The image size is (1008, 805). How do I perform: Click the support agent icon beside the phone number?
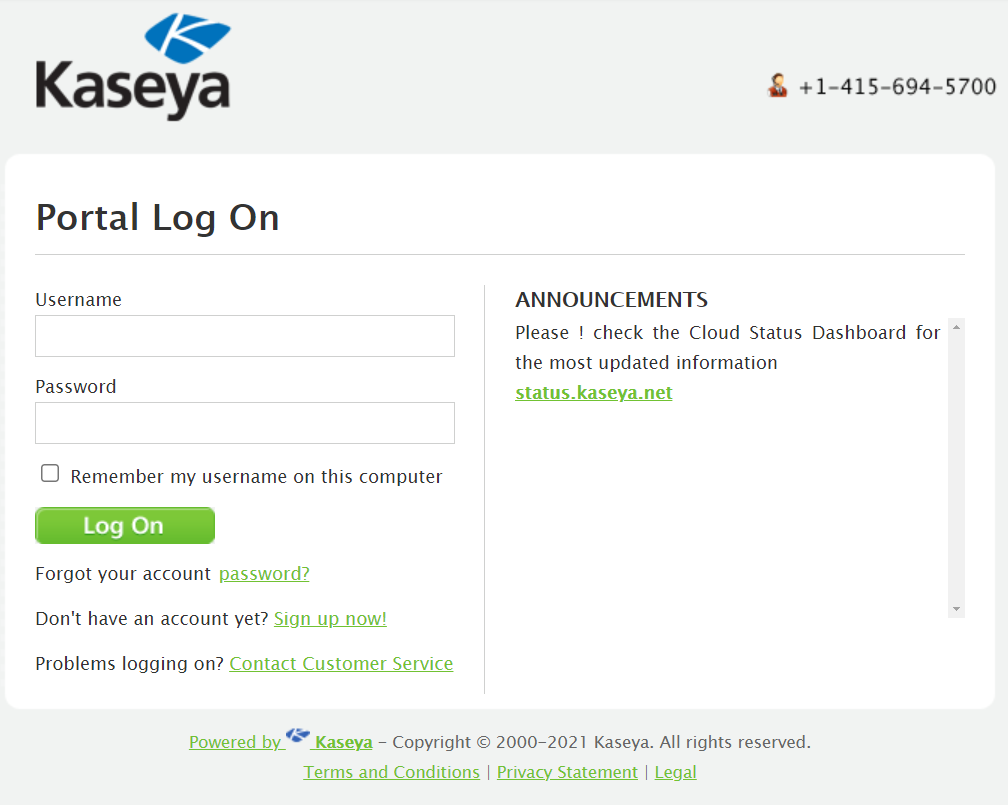(778, 86)
